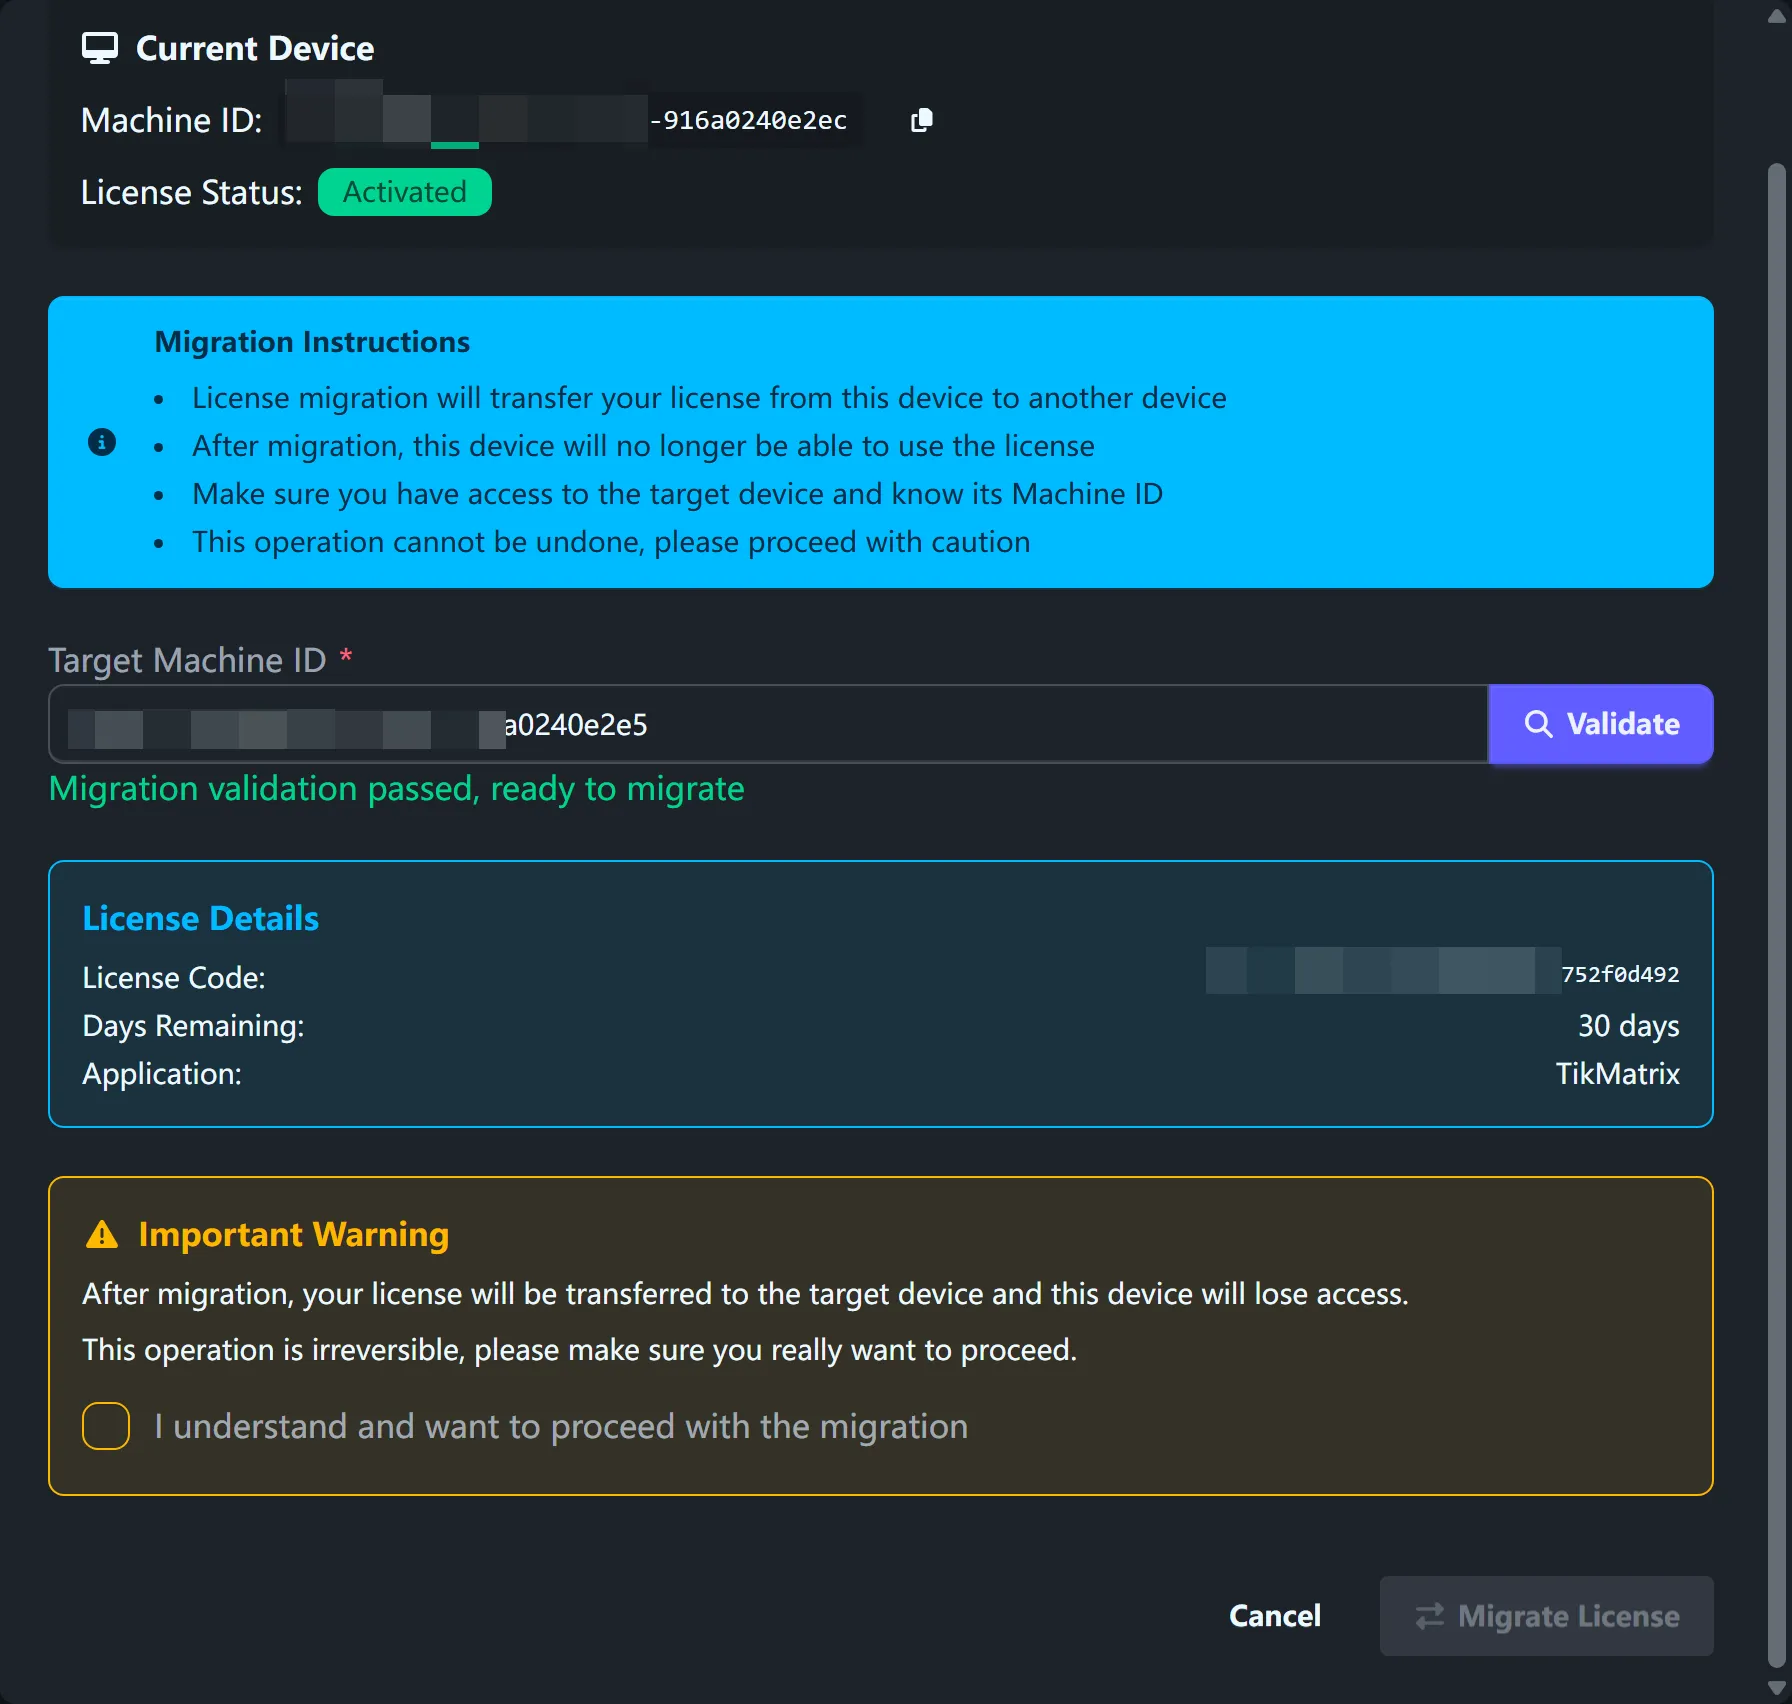This screenshot has width=1792, height=1704.
Task: Click the Activated license status badge
Action: click(x=404, y=192)
